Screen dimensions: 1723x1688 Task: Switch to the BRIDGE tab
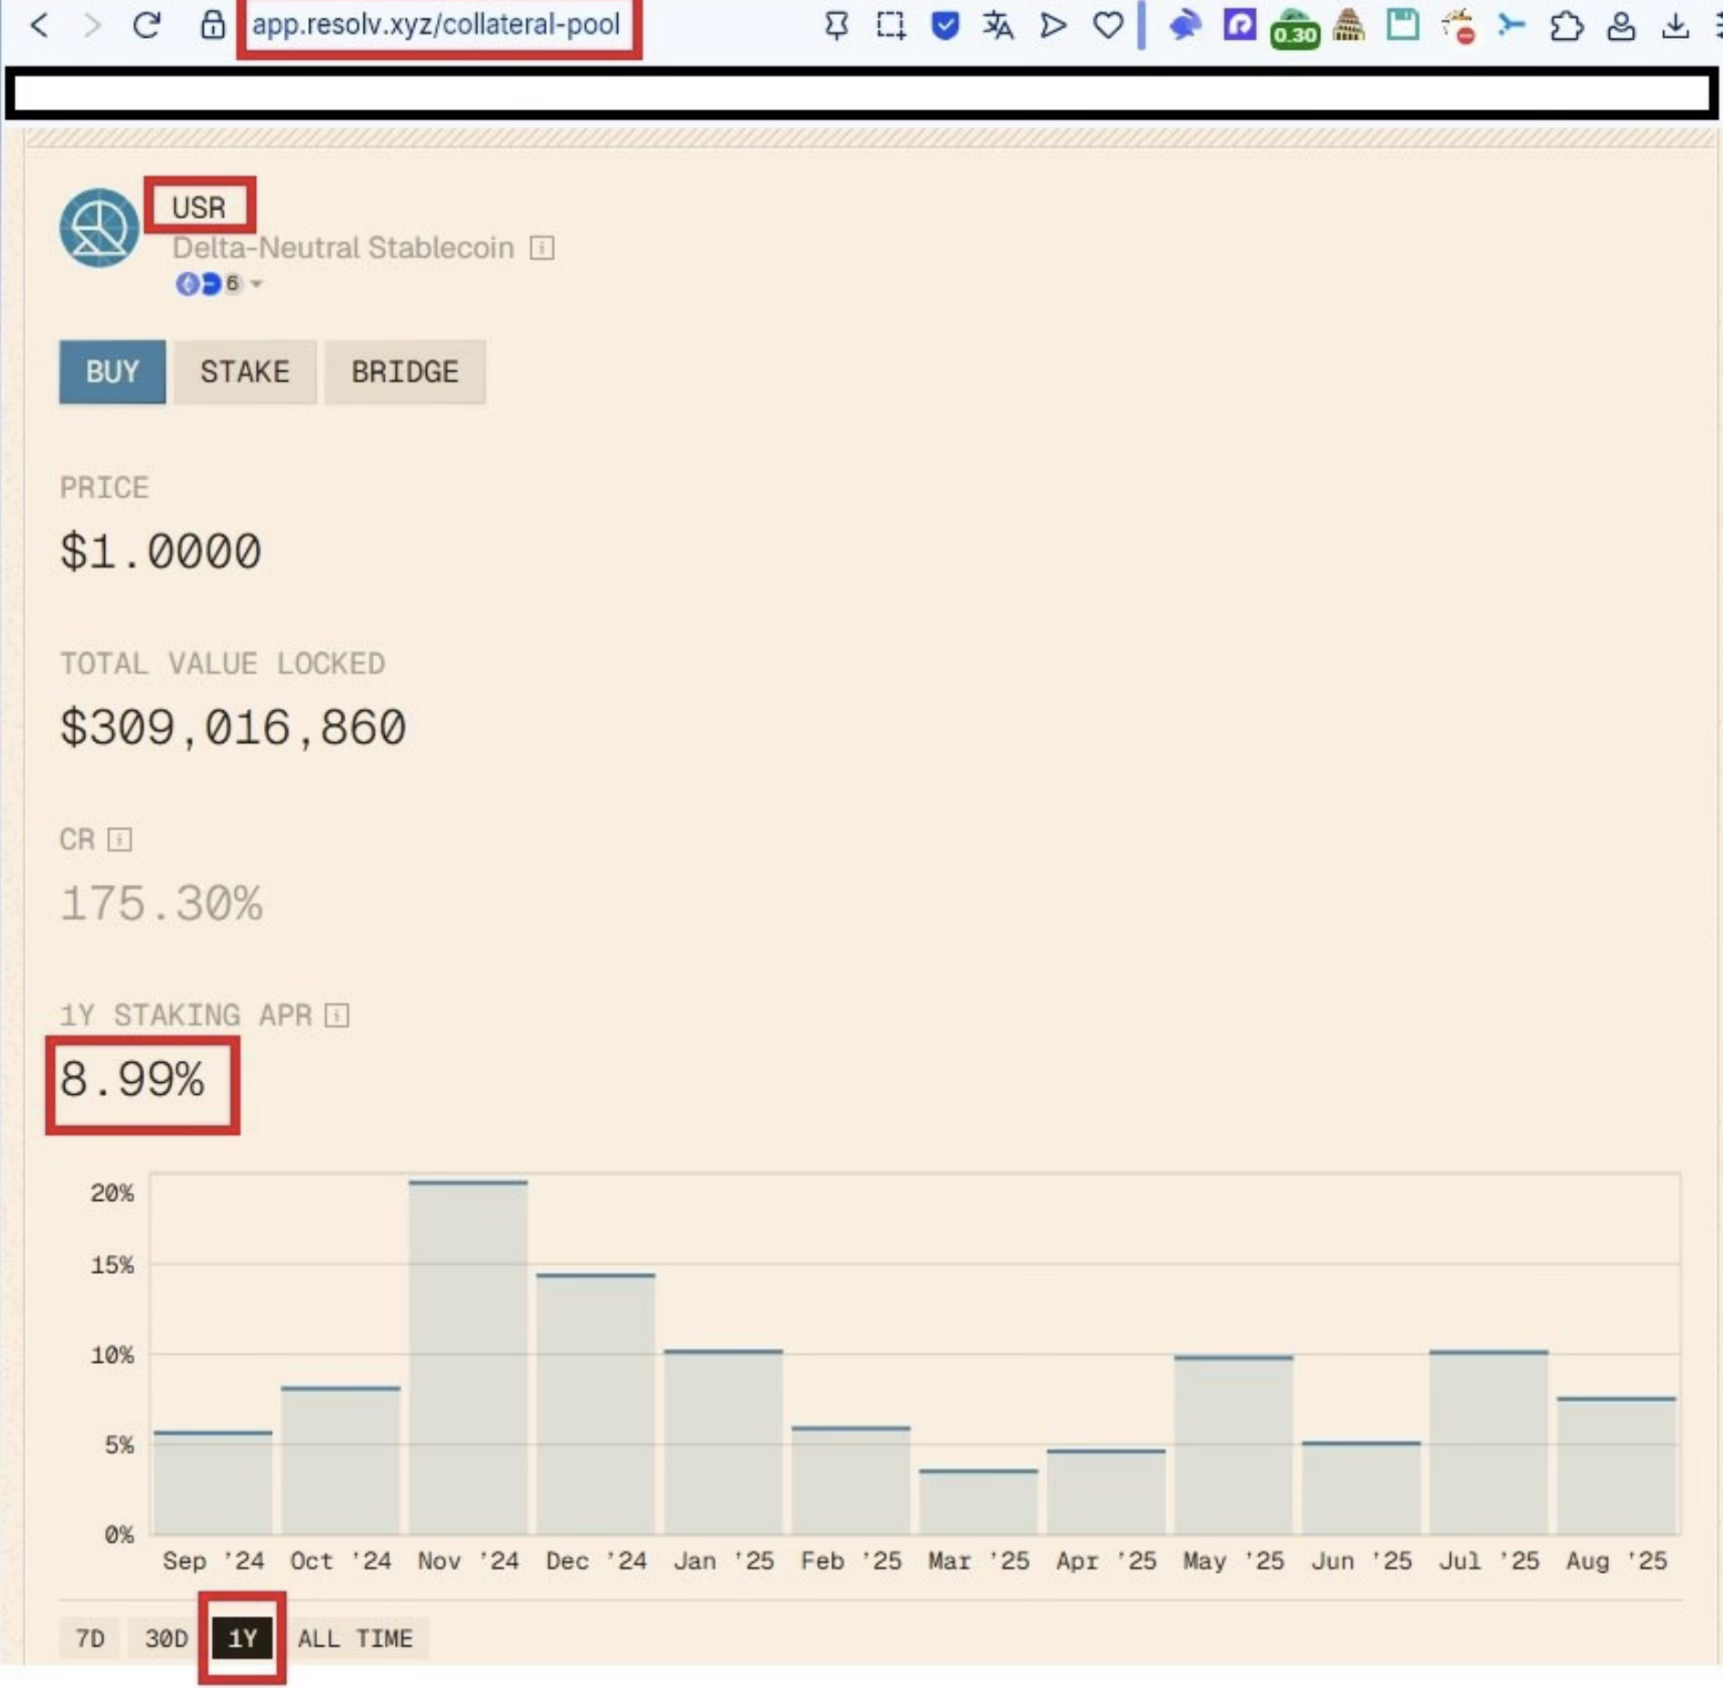tap(405, 372)
